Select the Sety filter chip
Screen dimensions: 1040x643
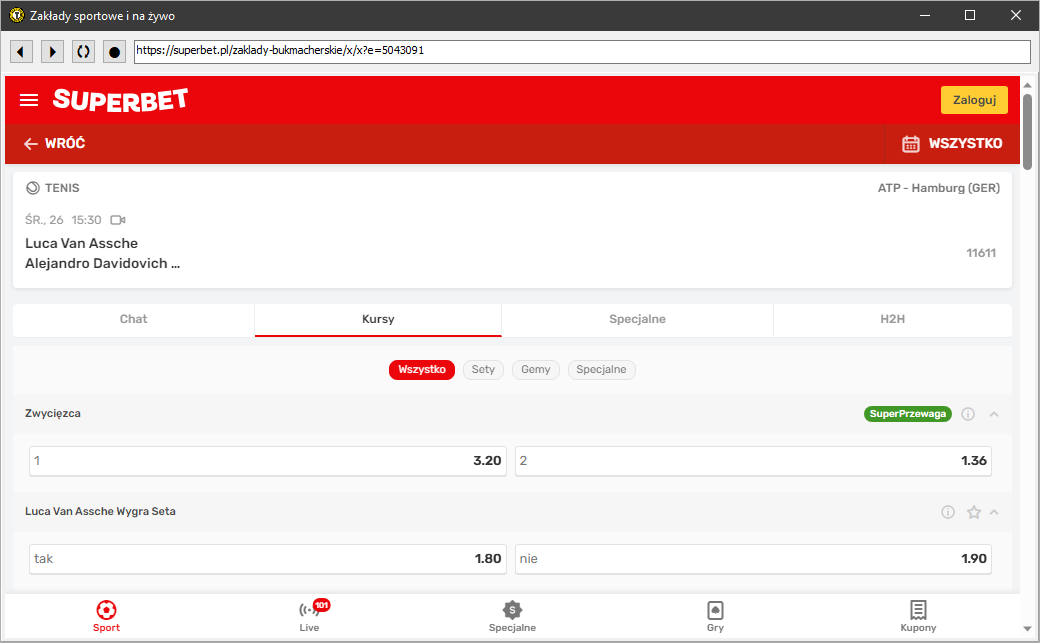point(483,370)
